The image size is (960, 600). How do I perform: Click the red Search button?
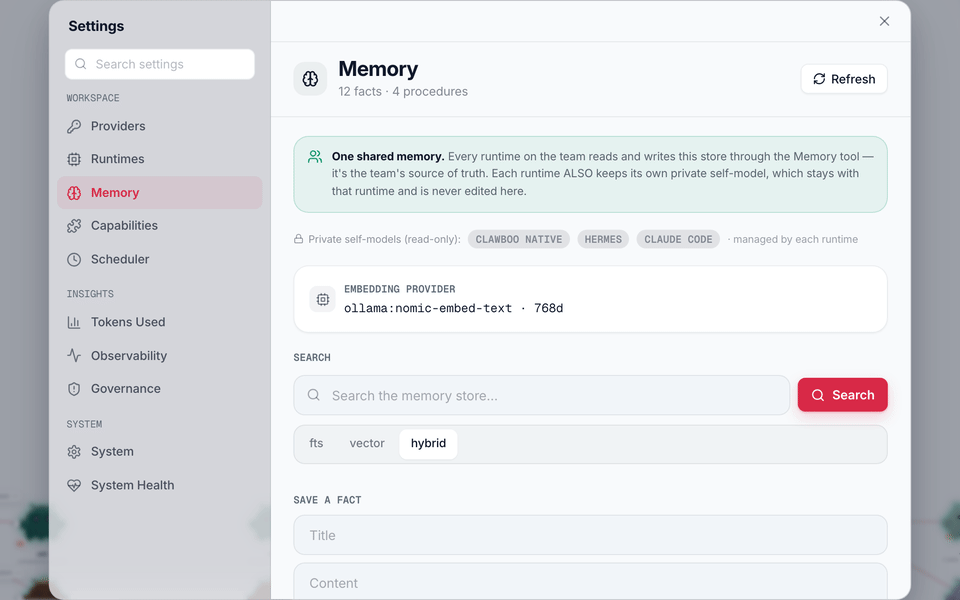click(842, 395)
